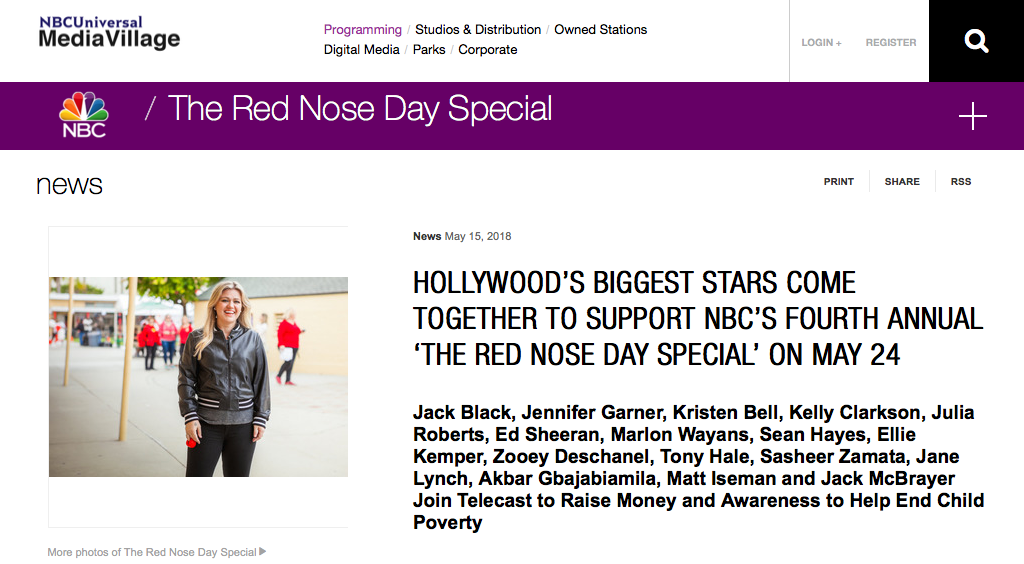Click the arrow next to More photos
1024x564 pixels.
coord(263,552)
